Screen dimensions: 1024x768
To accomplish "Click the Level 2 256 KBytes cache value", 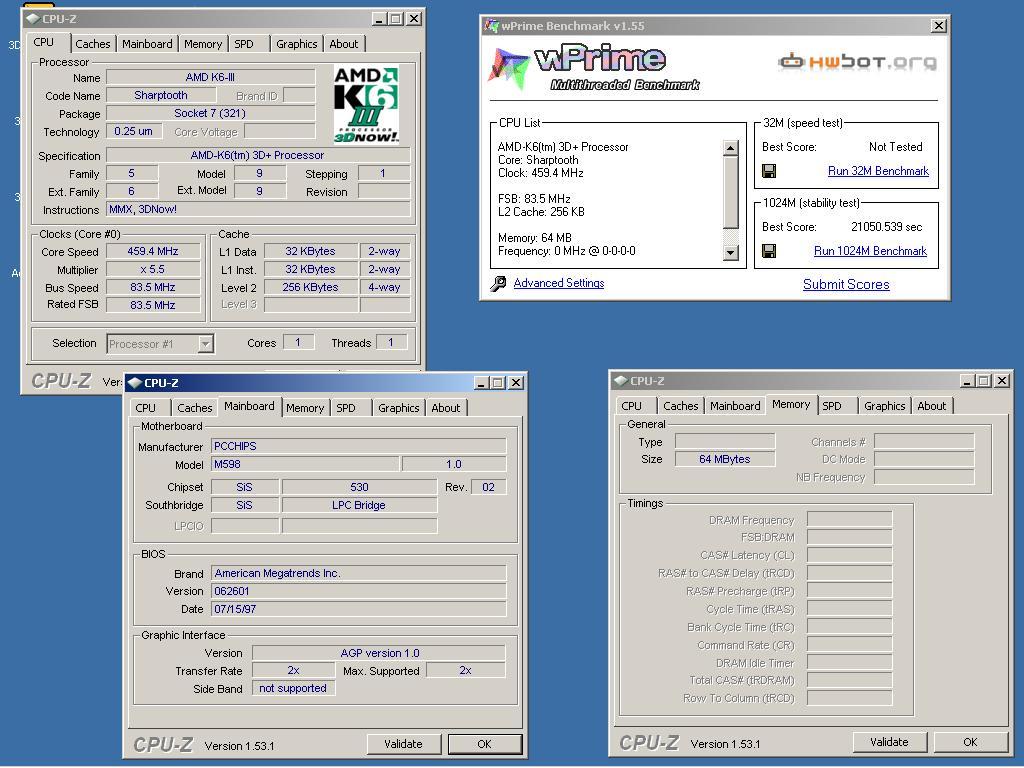I will 311,287.
